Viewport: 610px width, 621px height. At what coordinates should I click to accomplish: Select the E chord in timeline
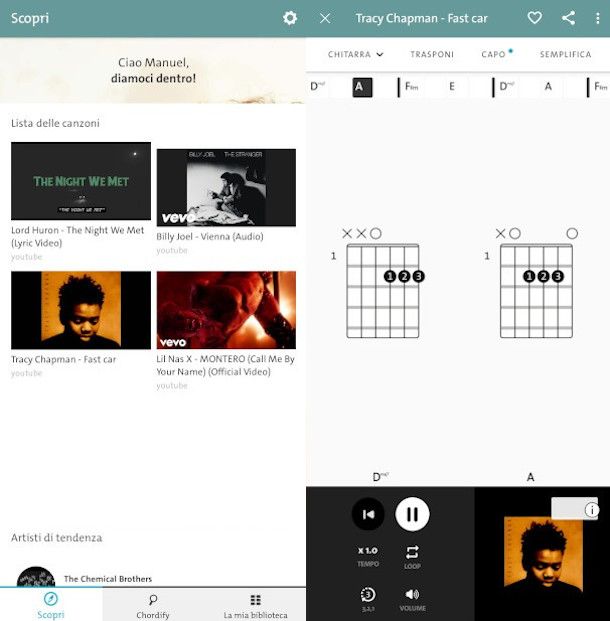pos(452,86)
